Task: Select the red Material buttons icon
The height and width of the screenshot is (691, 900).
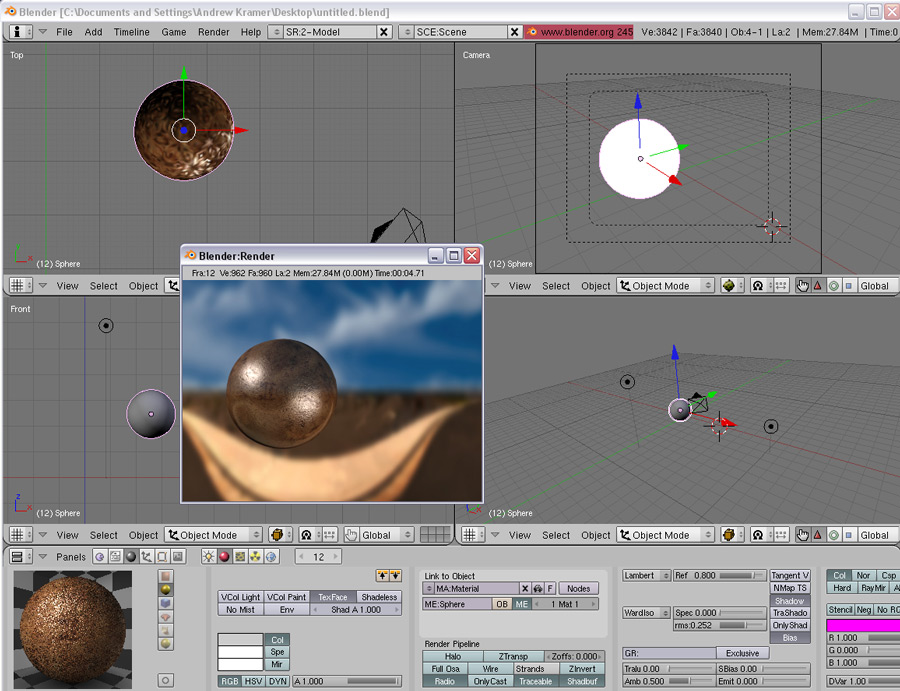Action: [x=224, y=556]
